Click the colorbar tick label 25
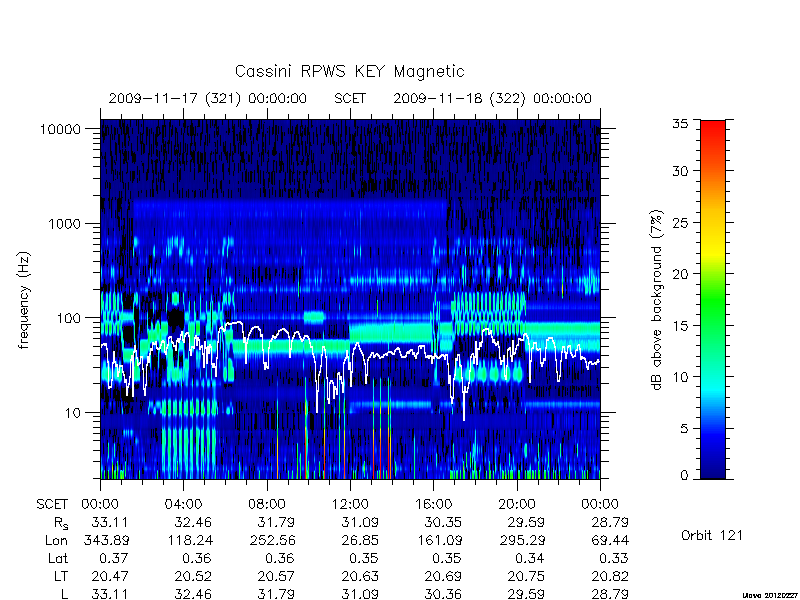This screenshot has height=600, width=800. click(680, 223)
